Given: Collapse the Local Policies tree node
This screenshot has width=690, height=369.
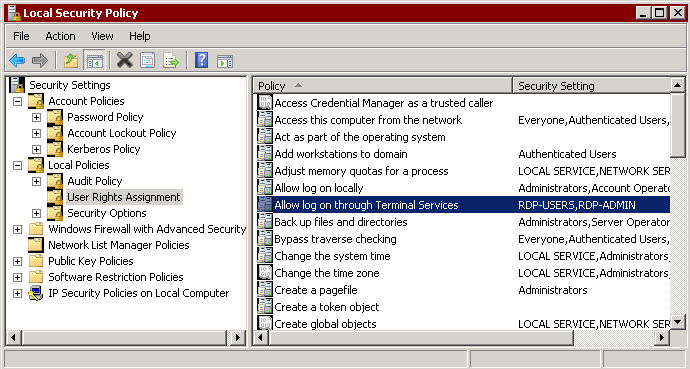Looking at the screenshot, I should 18,165.
